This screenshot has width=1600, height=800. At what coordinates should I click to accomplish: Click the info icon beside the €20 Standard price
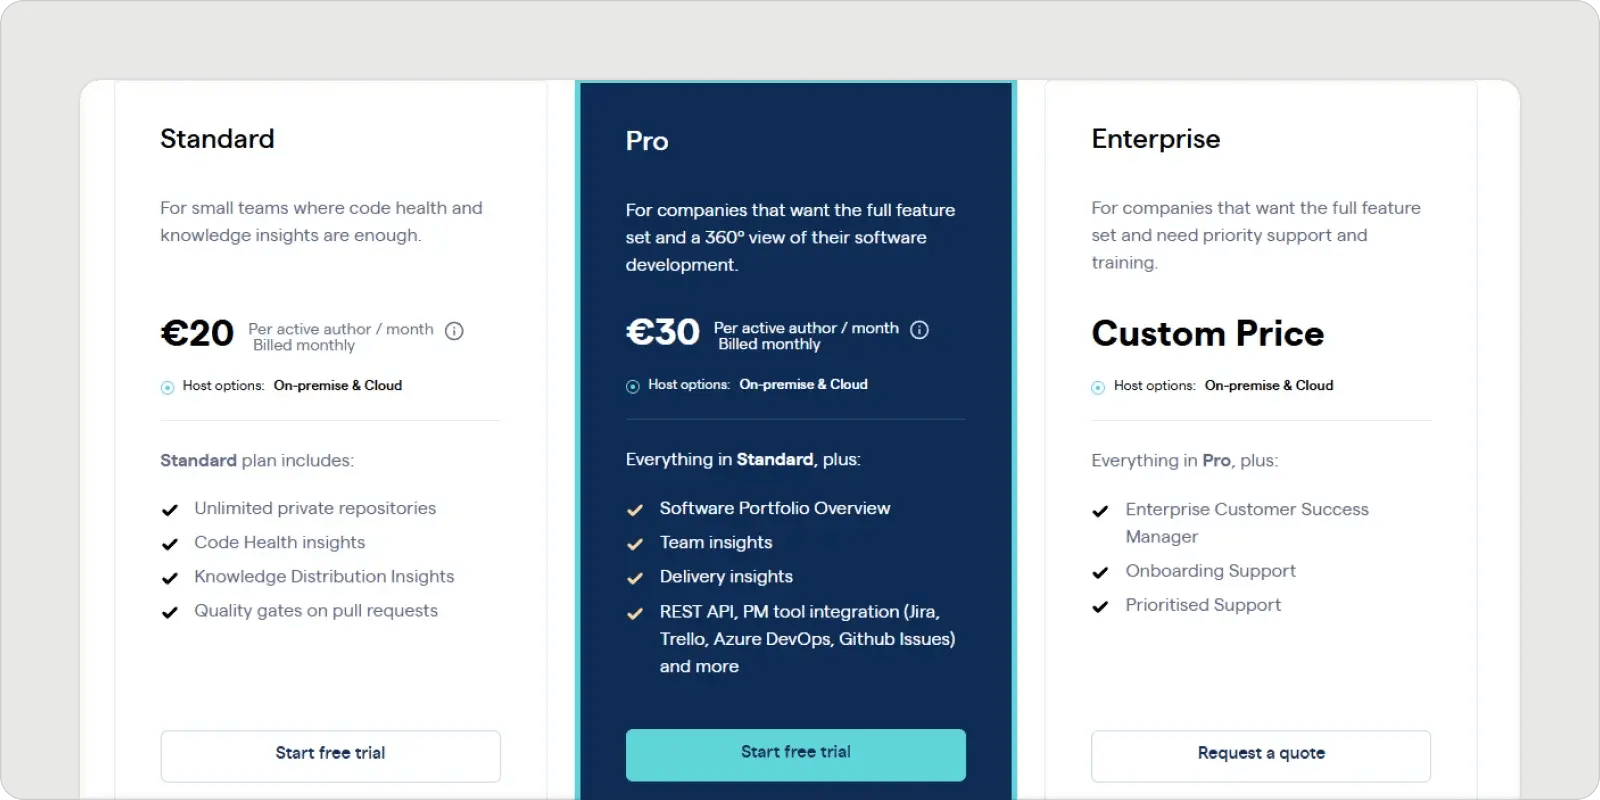(x=454, y=331)
